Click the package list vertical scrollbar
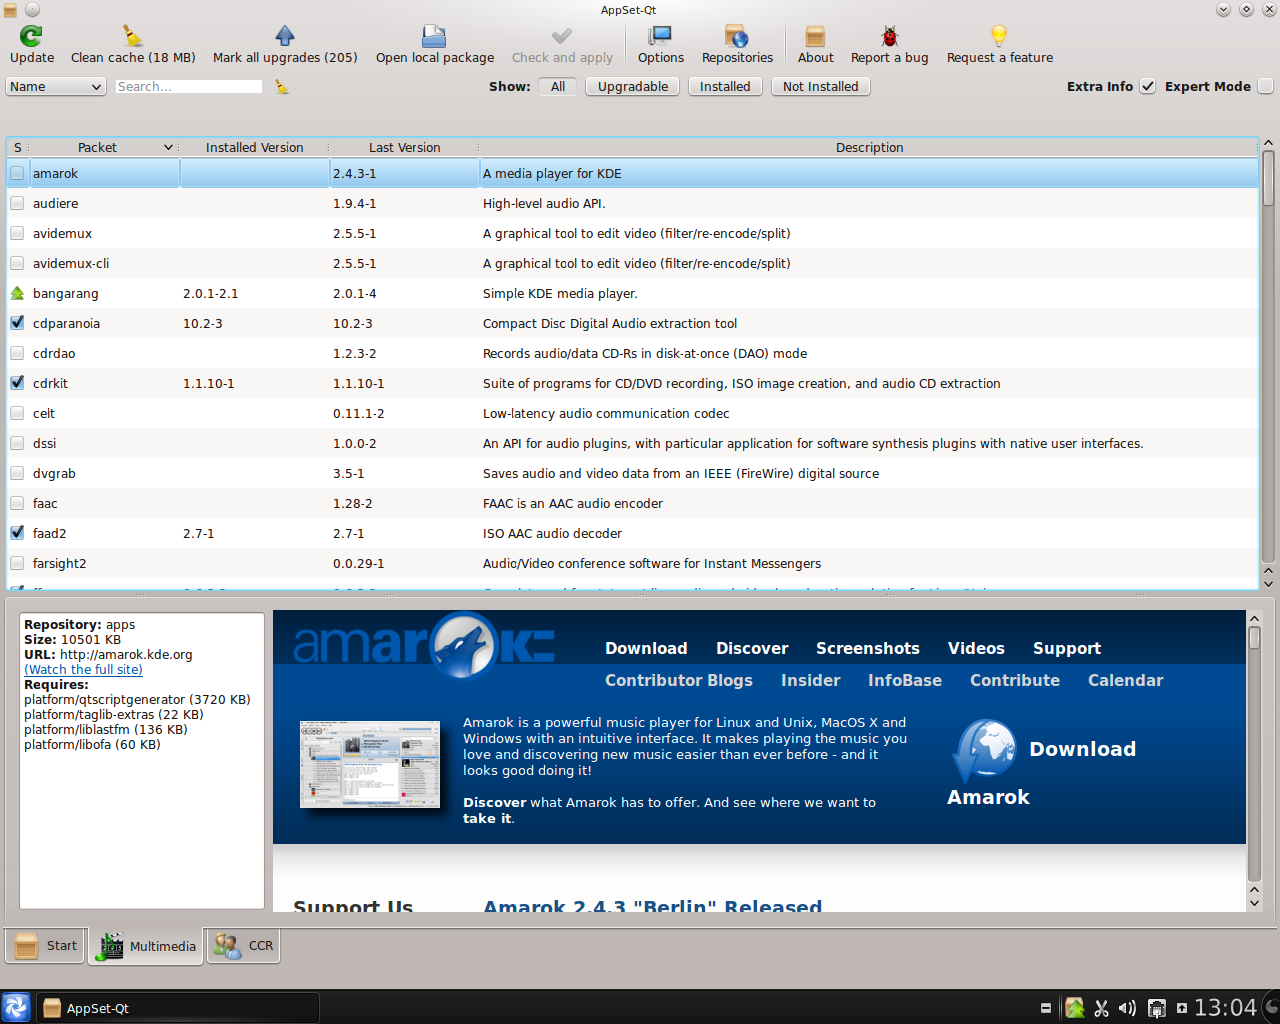Viewport: 1280px width, 1024px height. [x=1268, y=364]
